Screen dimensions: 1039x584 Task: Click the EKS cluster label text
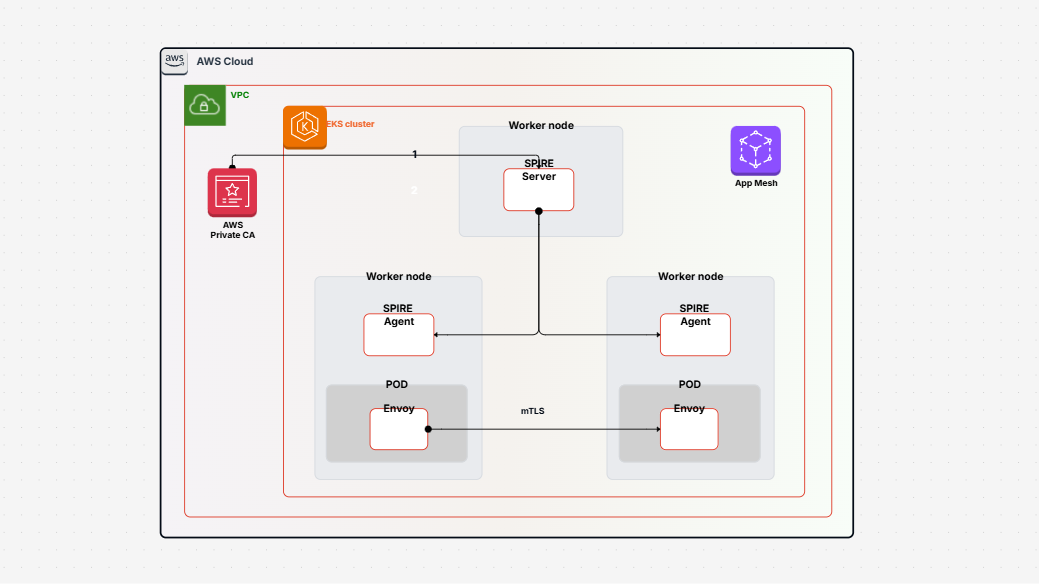(351, 124)
